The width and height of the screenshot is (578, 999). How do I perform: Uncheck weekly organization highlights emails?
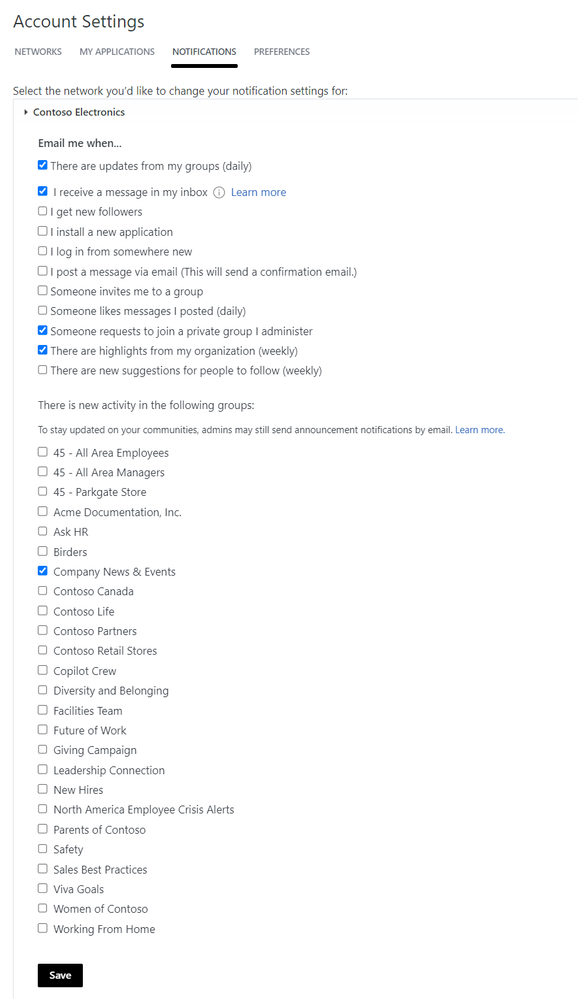point(42,350)
